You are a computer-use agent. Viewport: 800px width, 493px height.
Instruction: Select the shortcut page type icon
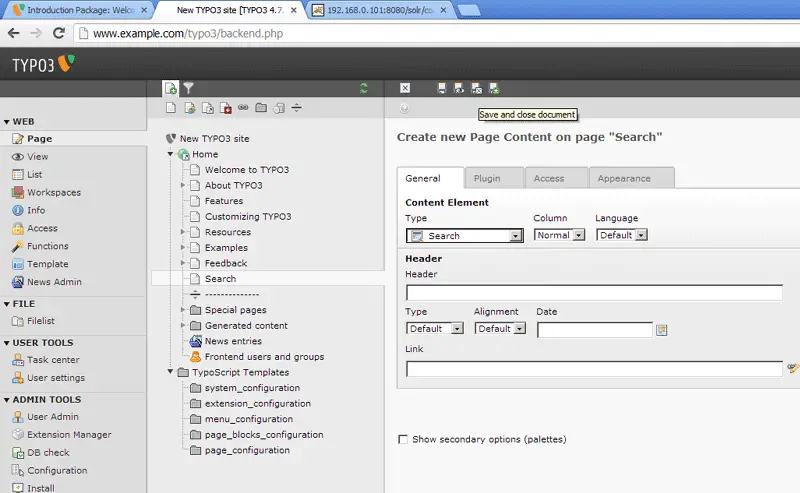pyautogui.click(x=208, y=108)
